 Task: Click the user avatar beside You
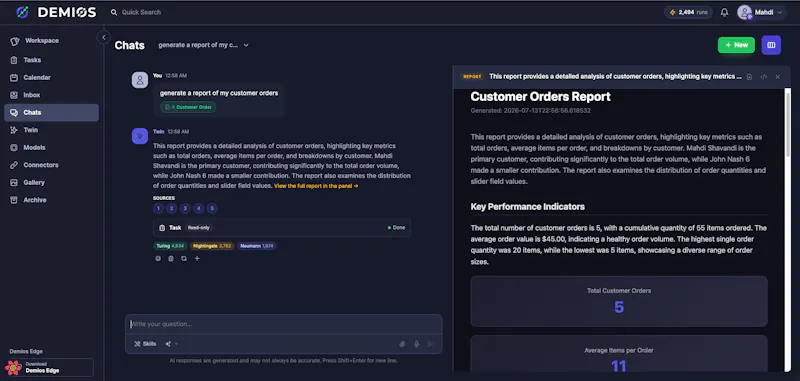click(x=140, y=80)
